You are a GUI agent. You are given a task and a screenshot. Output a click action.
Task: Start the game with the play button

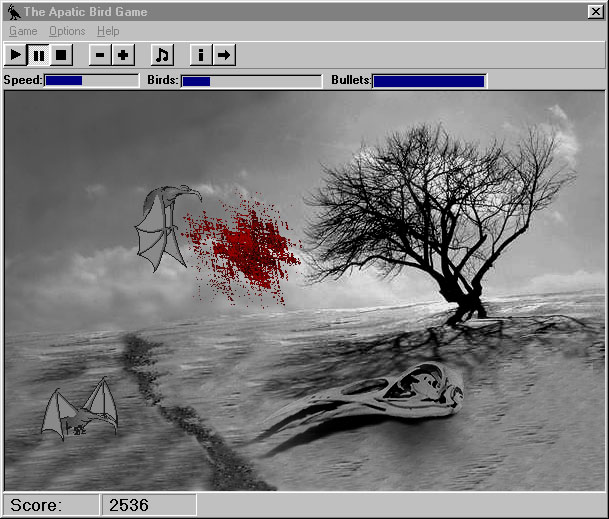click(16, 55)
